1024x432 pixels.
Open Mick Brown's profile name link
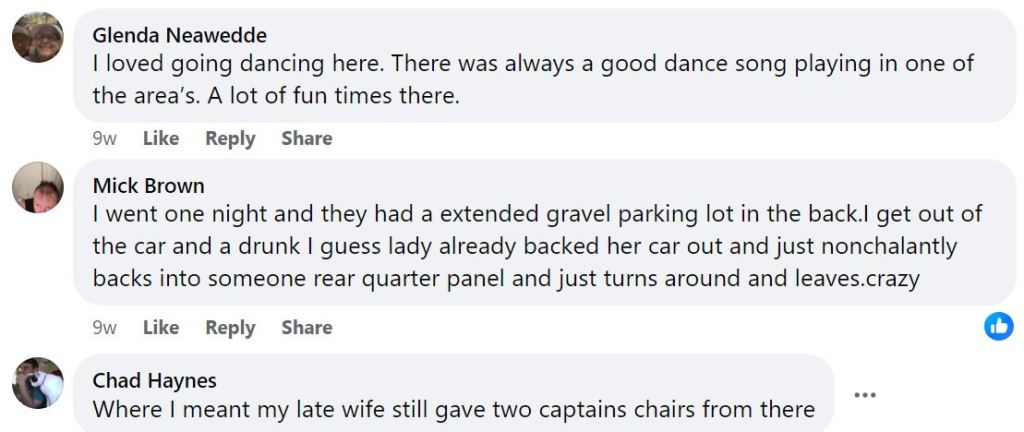tap(148, 185)
